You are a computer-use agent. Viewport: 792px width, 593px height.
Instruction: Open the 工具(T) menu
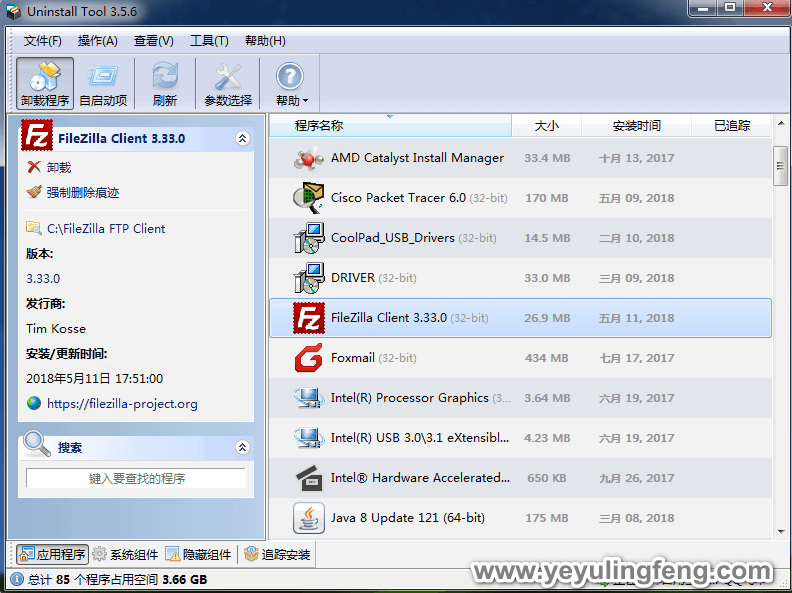(209, 41)
